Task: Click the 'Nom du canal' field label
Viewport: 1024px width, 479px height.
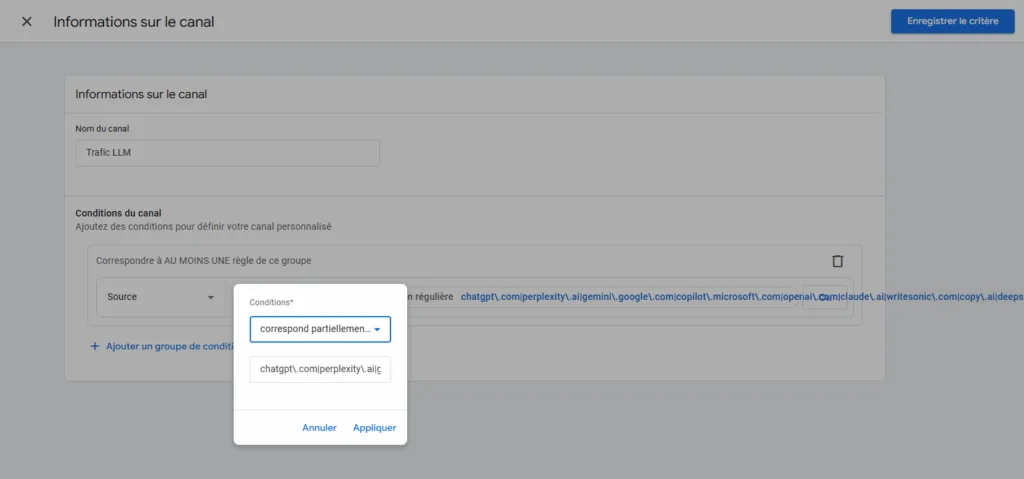Action: point(102,129)
